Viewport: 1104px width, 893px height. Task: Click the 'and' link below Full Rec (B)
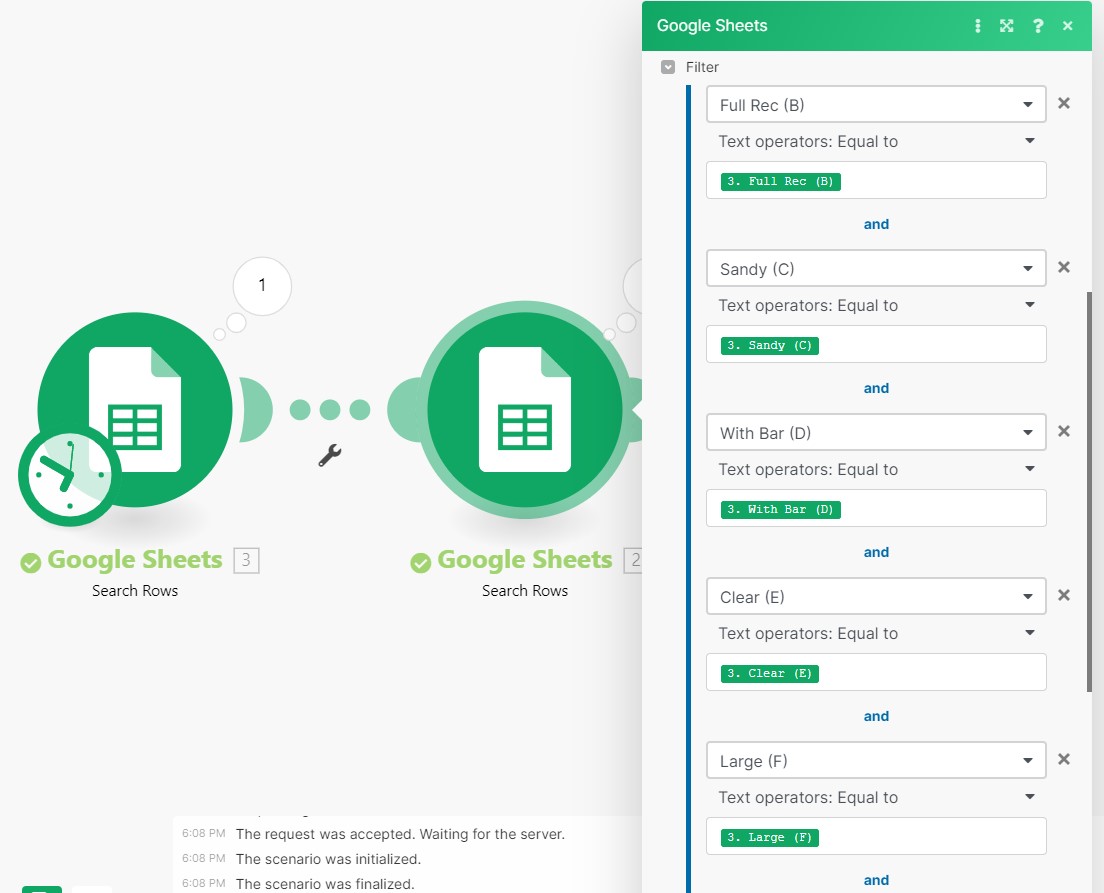876,225
